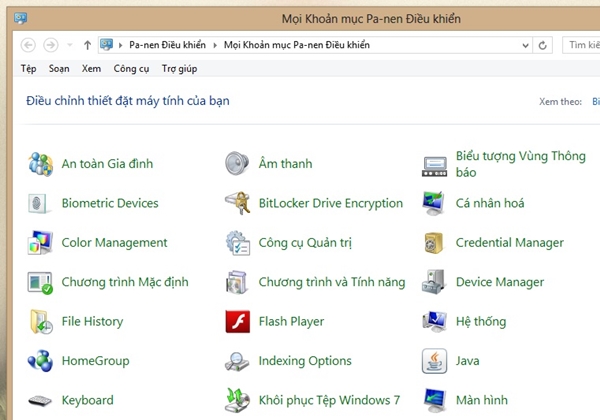Expand the address bar history dropdown

click(525, 46)
